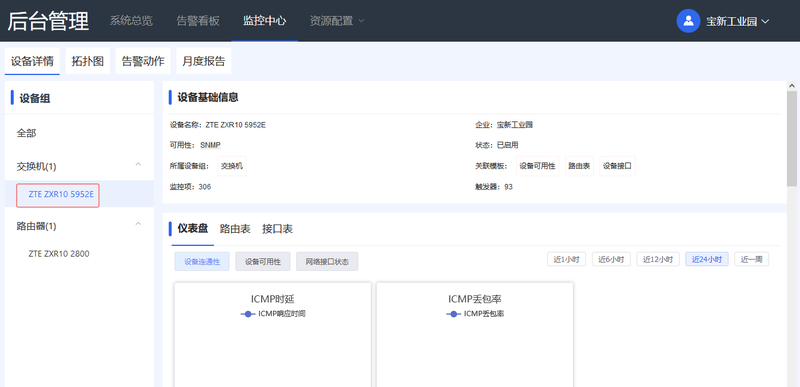Toggle the ICMP丢包率 legend series
Screen dimensions: 800x387
tap(476, 314)
